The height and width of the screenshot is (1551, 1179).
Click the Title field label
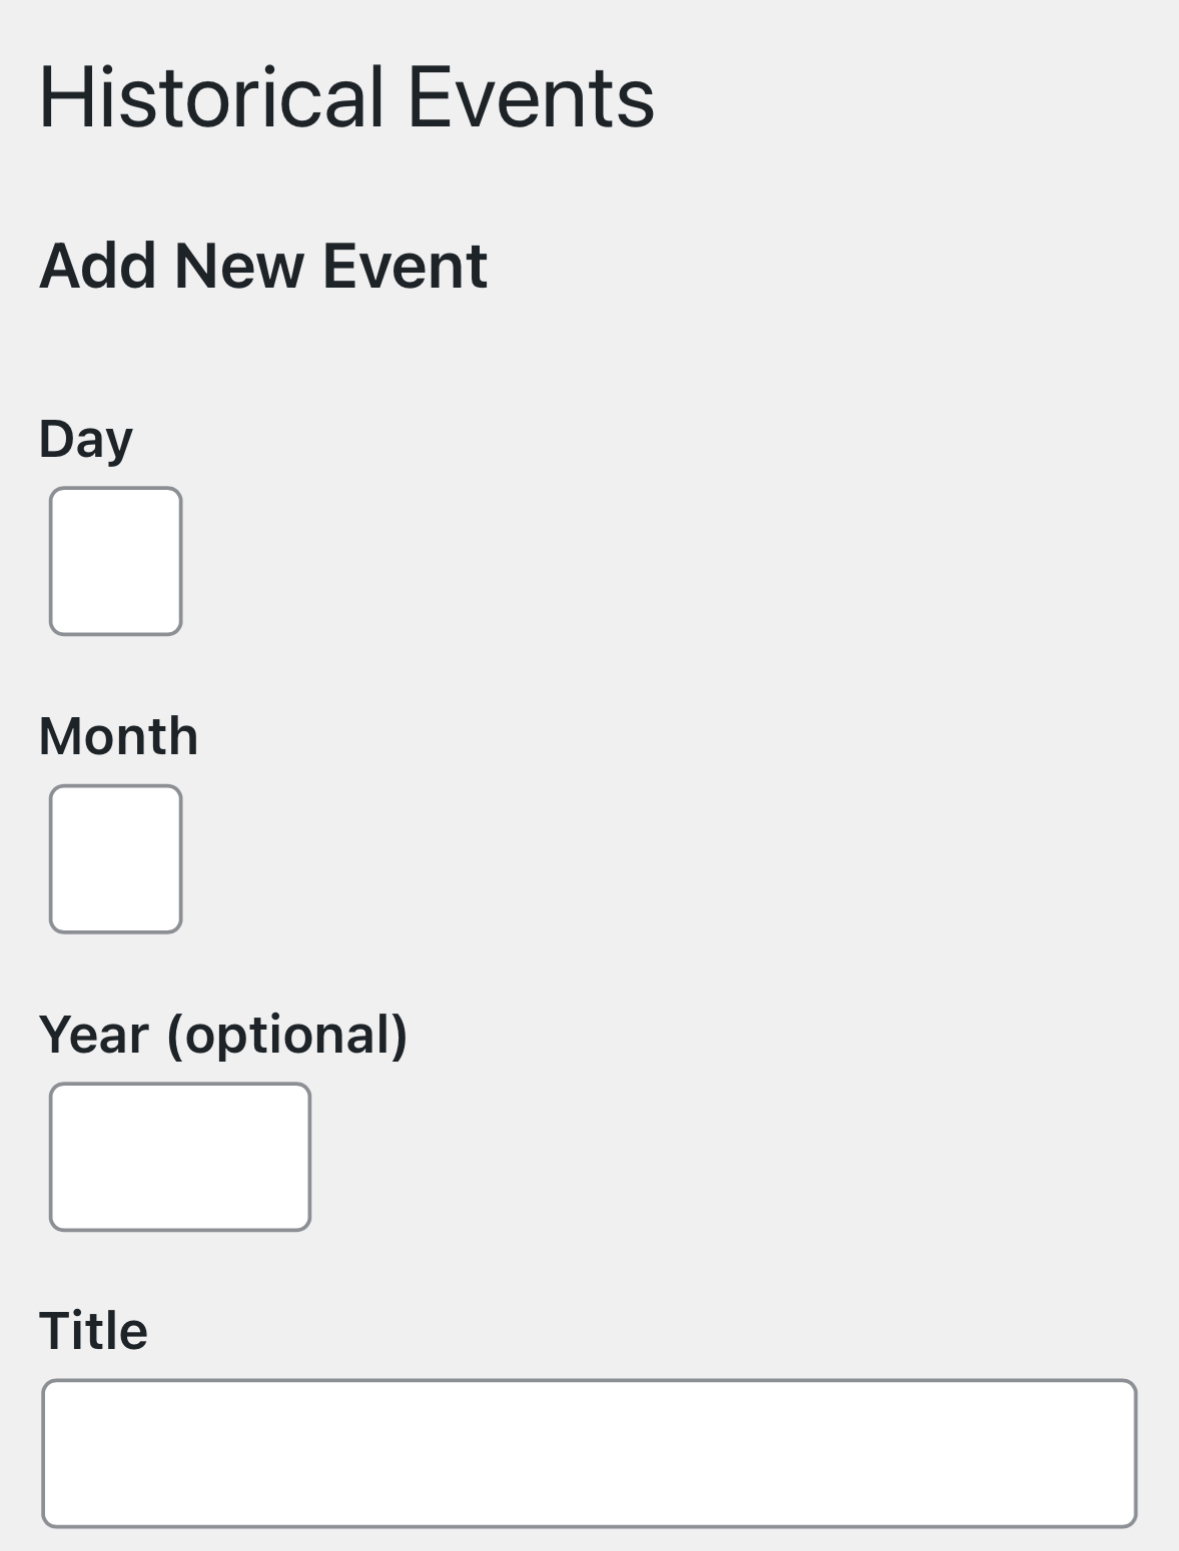[93, 1331]
